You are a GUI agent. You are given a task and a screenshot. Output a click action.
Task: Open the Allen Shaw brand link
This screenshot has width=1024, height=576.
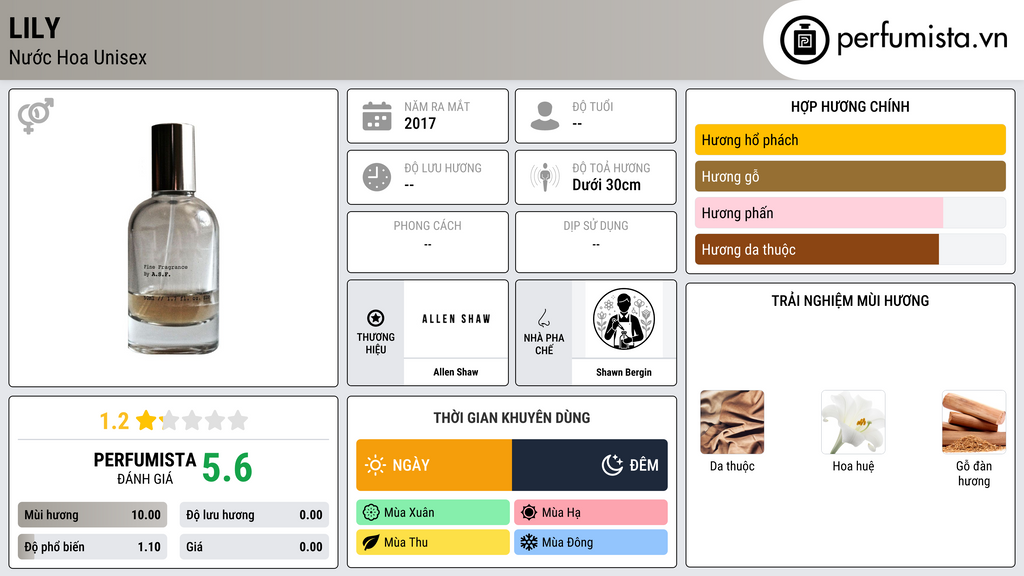tap(456, 372)
